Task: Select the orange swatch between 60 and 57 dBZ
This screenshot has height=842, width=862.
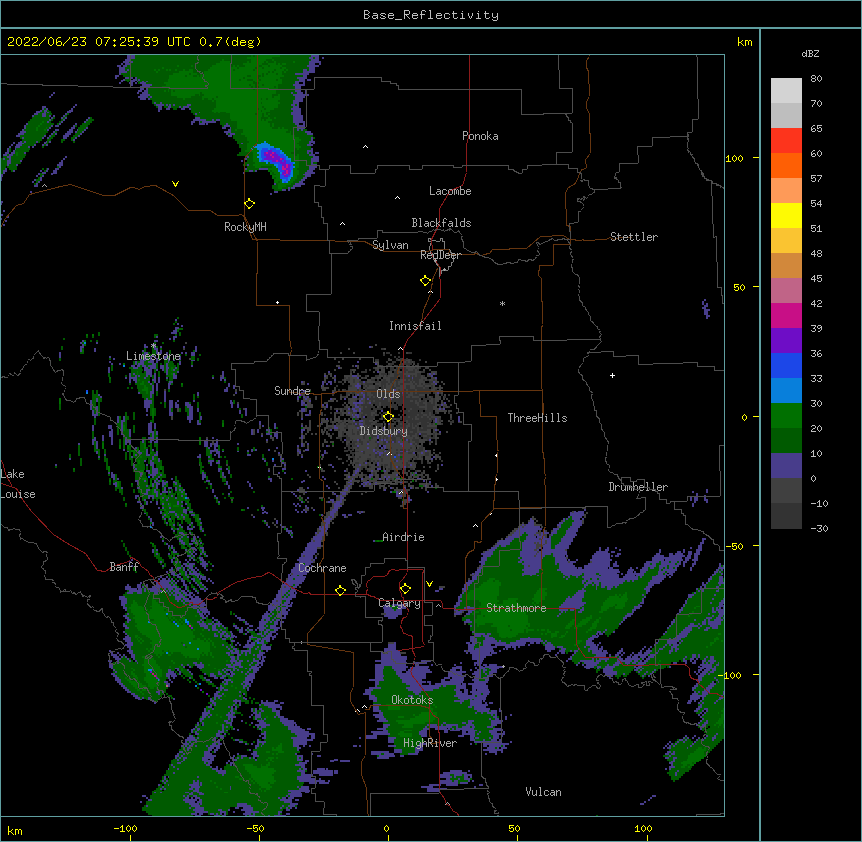Action: [x=786, y=165]
